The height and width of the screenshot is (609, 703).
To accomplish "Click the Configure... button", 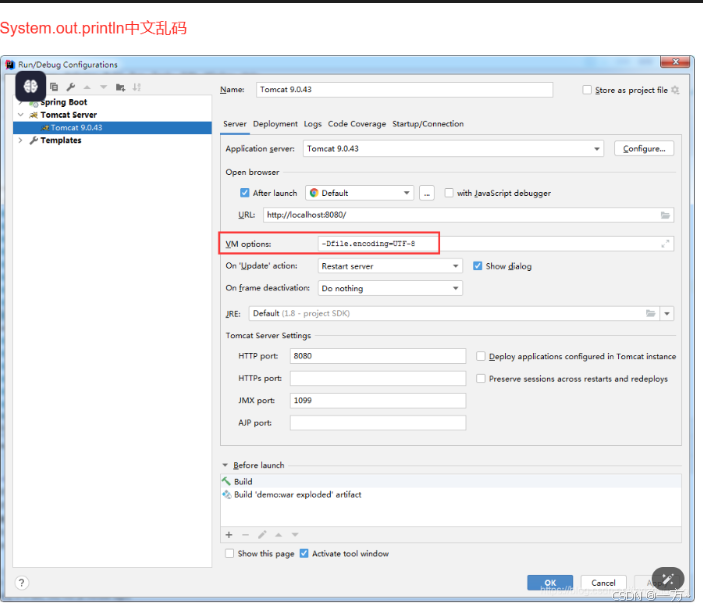I will click(644, 148).
